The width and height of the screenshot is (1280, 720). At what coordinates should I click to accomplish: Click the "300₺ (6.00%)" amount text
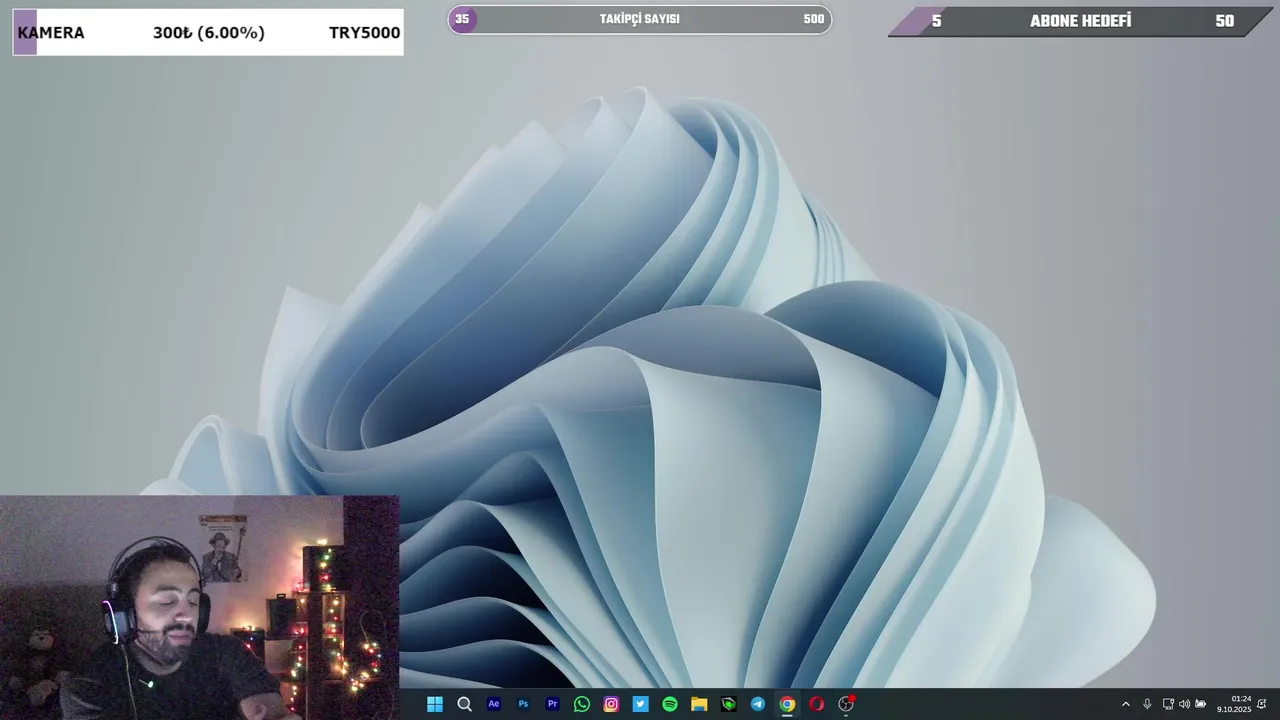[x=209, y=33]
